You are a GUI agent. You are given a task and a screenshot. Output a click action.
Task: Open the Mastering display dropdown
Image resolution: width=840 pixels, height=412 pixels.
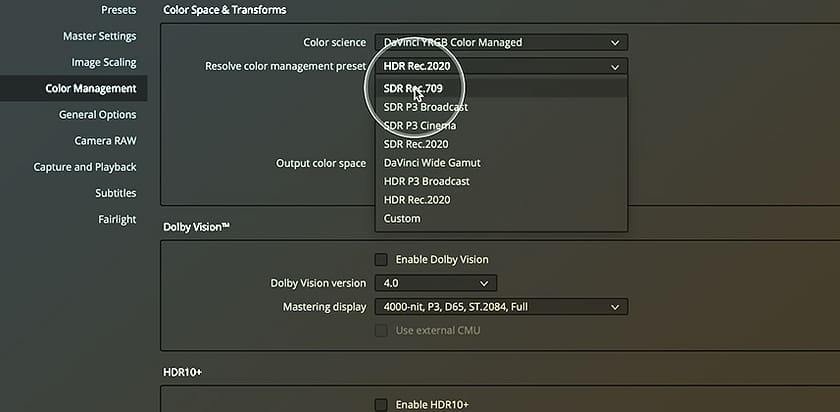501,307
